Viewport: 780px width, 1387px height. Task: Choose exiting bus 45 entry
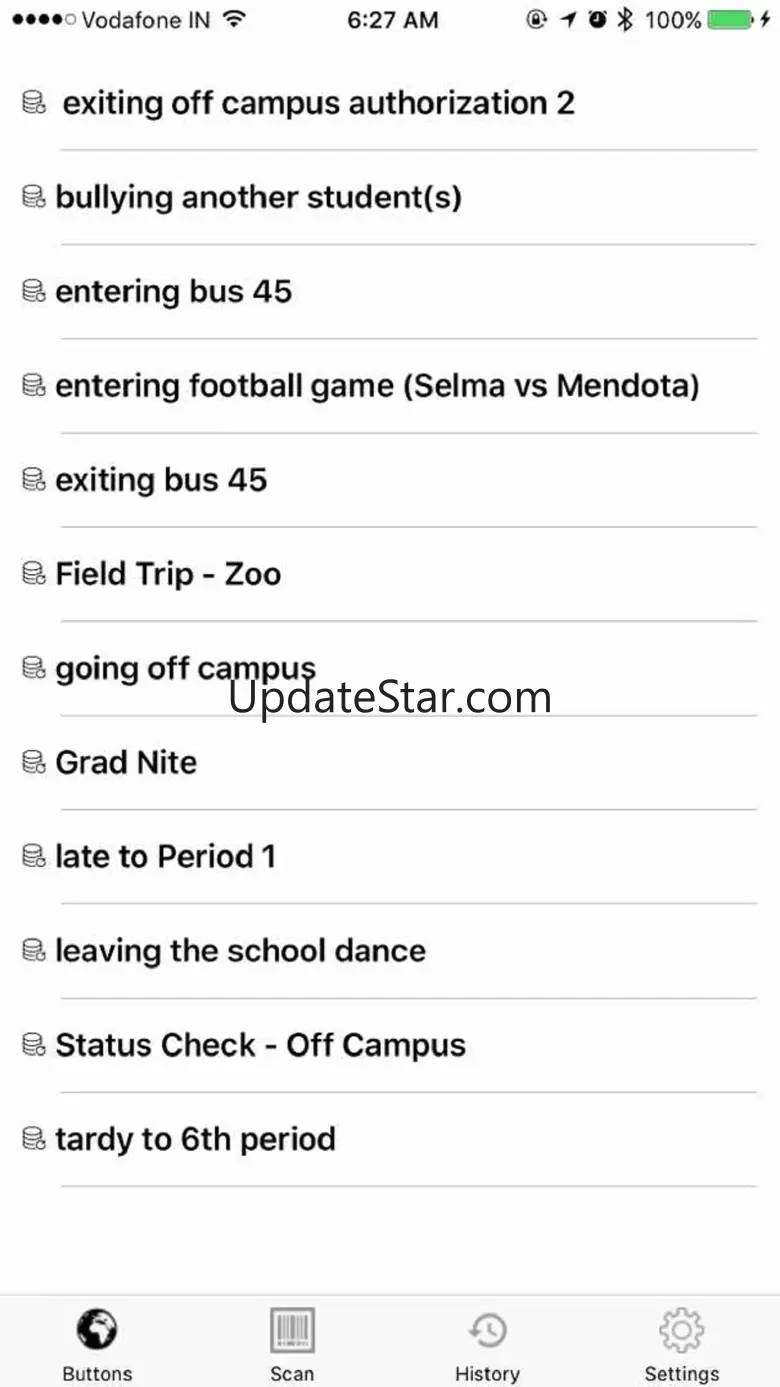161,480
